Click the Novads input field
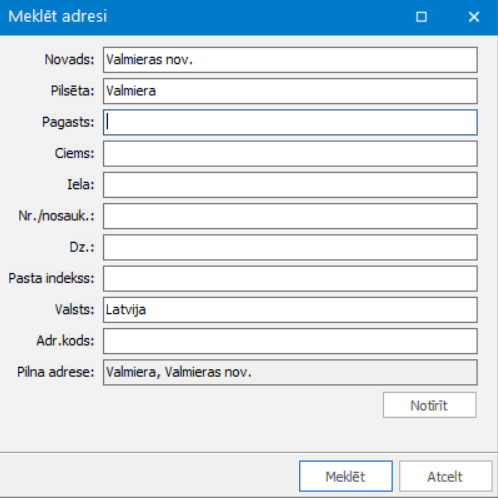This screenshot has width=498, height=498. [290, 60]
